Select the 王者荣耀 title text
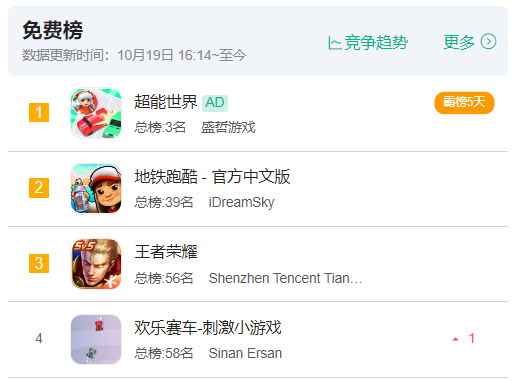The width and height of the screenshot is (522, 380). pos(166,252)
